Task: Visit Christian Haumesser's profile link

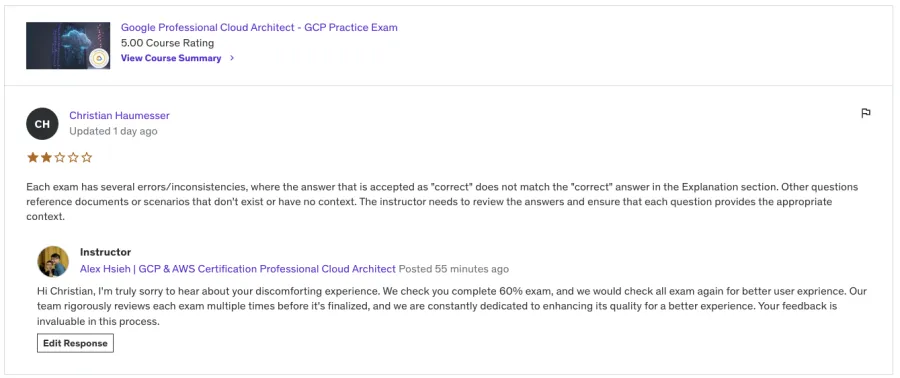Action: (x=119, y=115)
